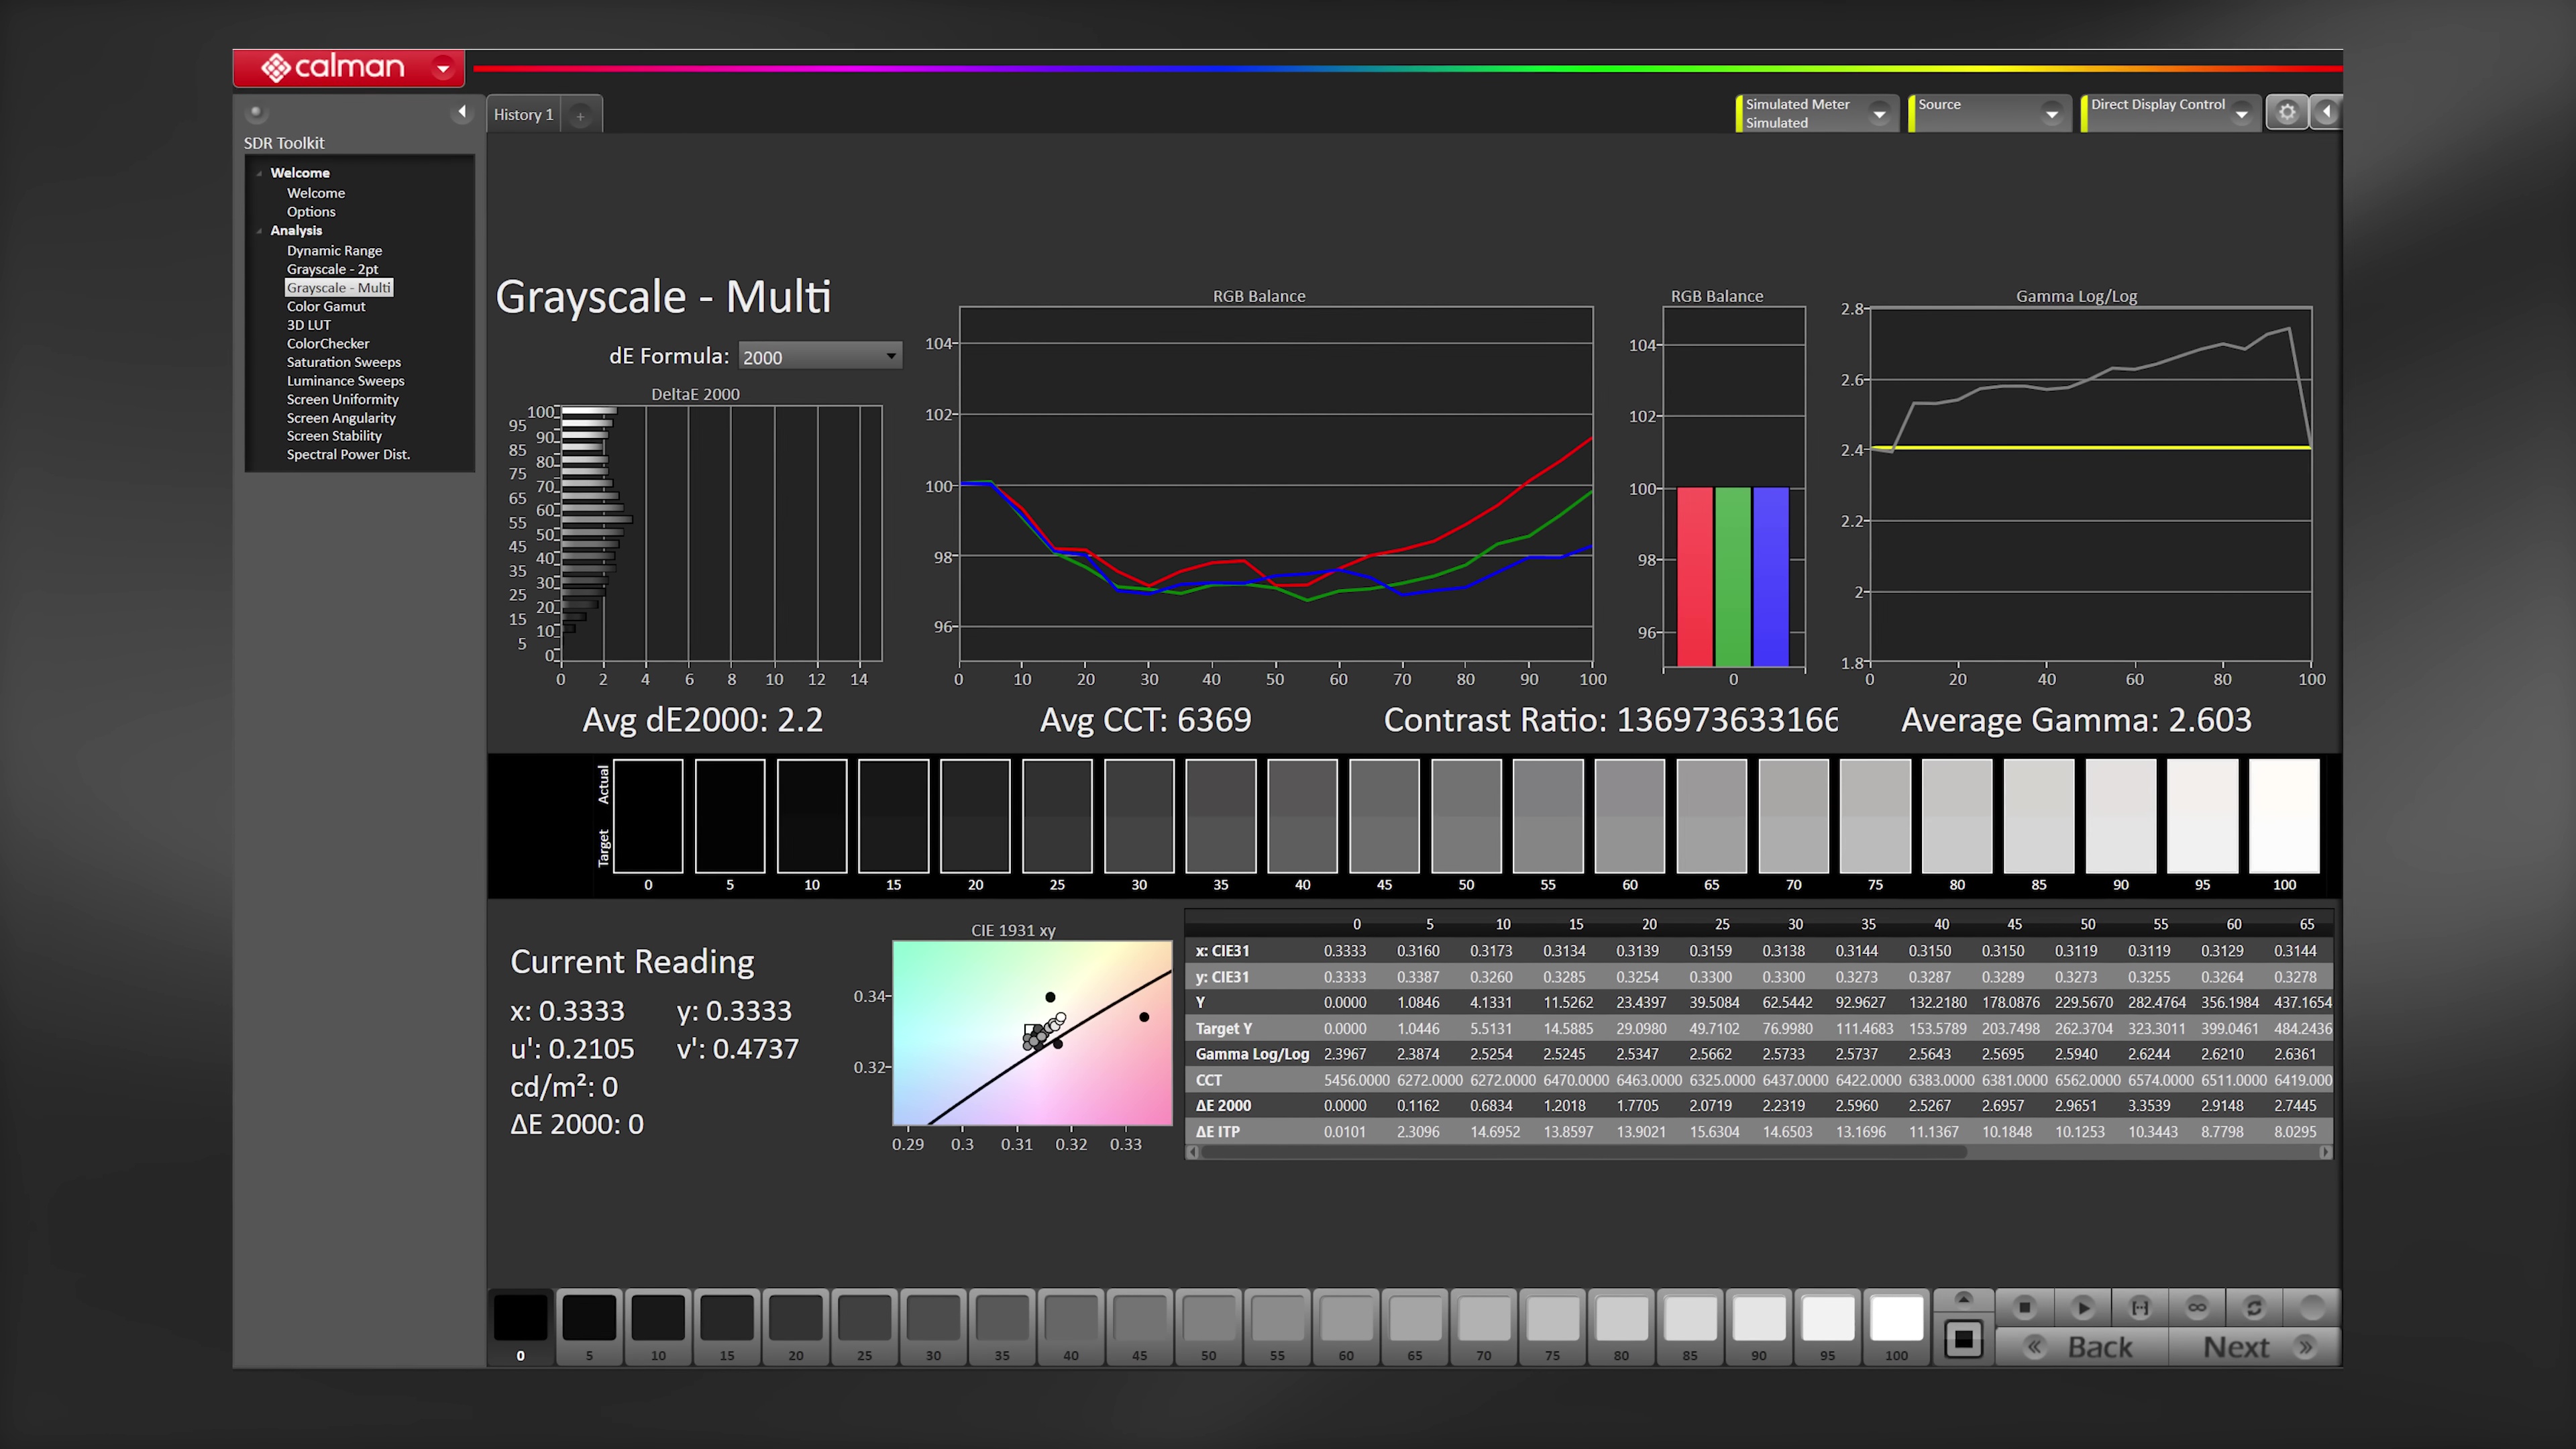Open Luminance Sweeps page

(x=345, y=381)
